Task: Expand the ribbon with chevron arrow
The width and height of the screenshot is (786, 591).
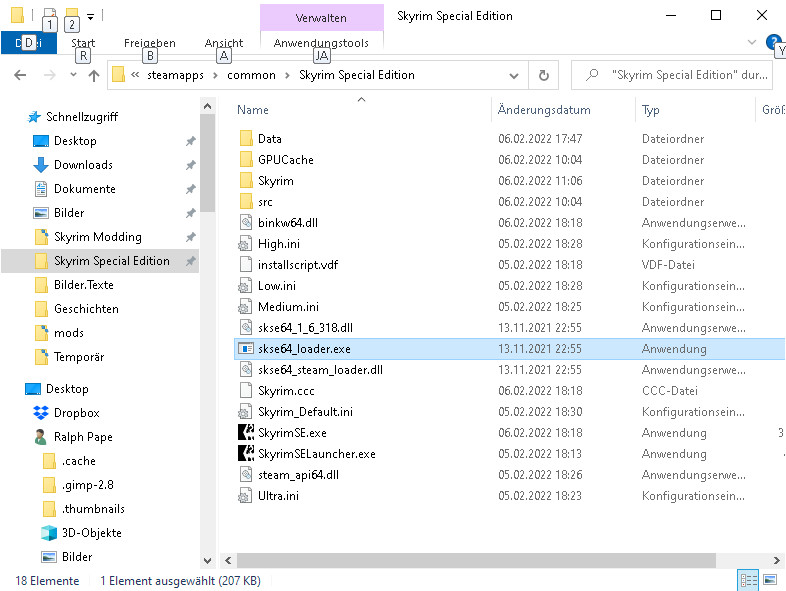Action: (x=752, y=43)
